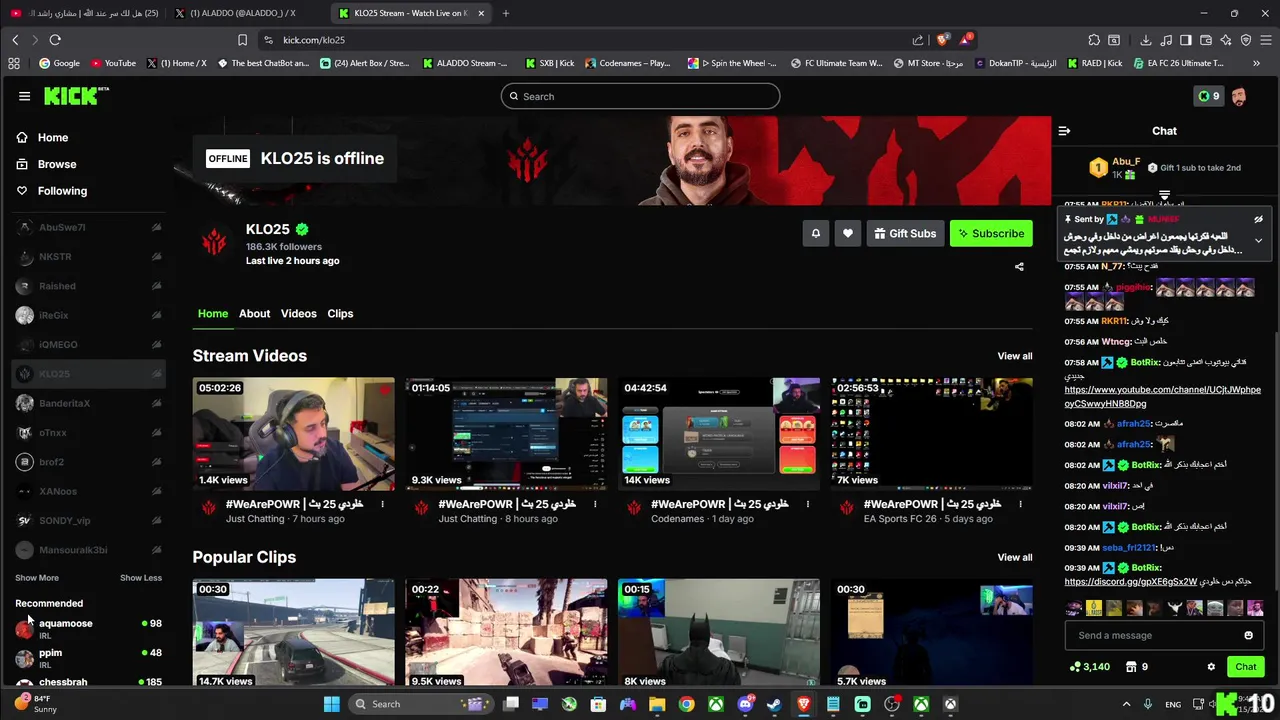Reload the browser page
Viewport: 1280px width, 720px height.
[55, 40]
